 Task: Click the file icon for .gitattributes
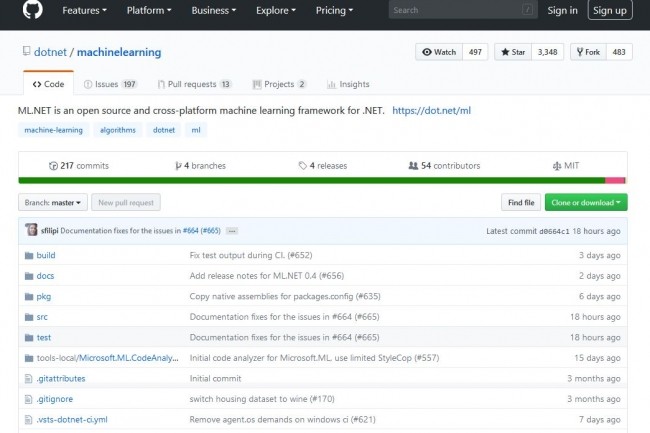(28, 379)
